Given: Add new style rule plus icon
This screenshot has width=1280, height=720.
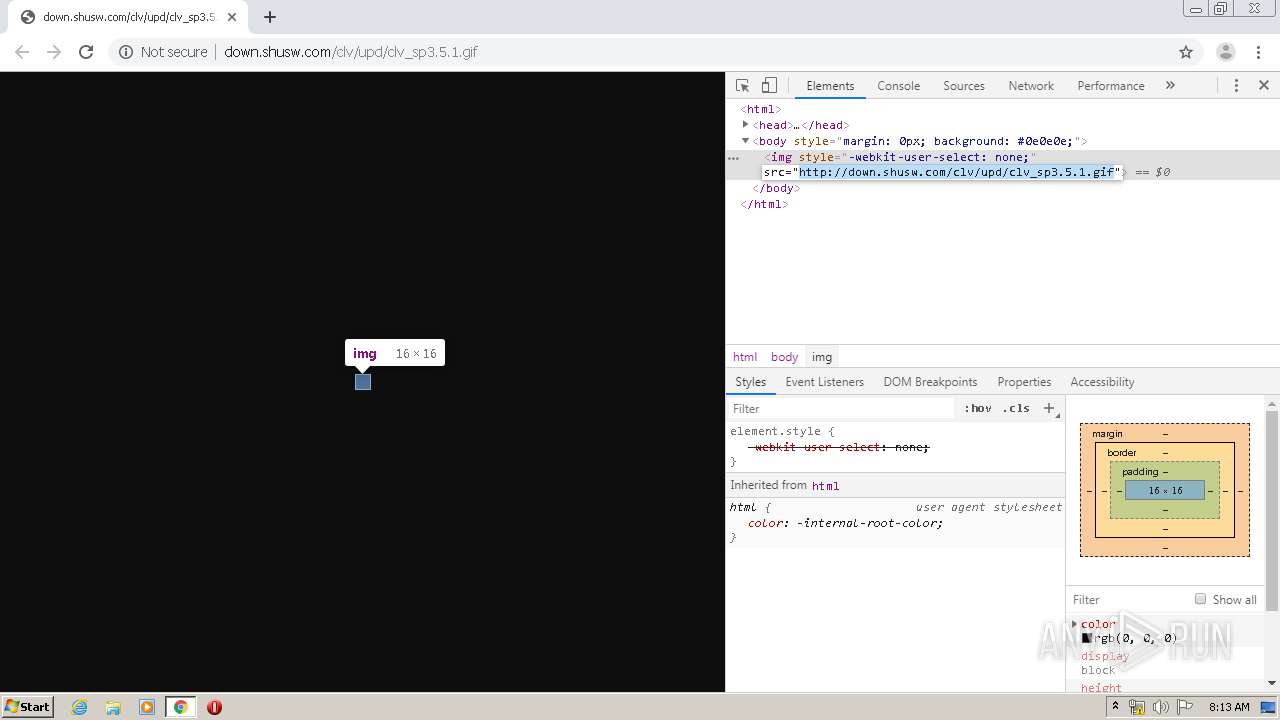Looking at the screenshot, I should [1049, 408].
